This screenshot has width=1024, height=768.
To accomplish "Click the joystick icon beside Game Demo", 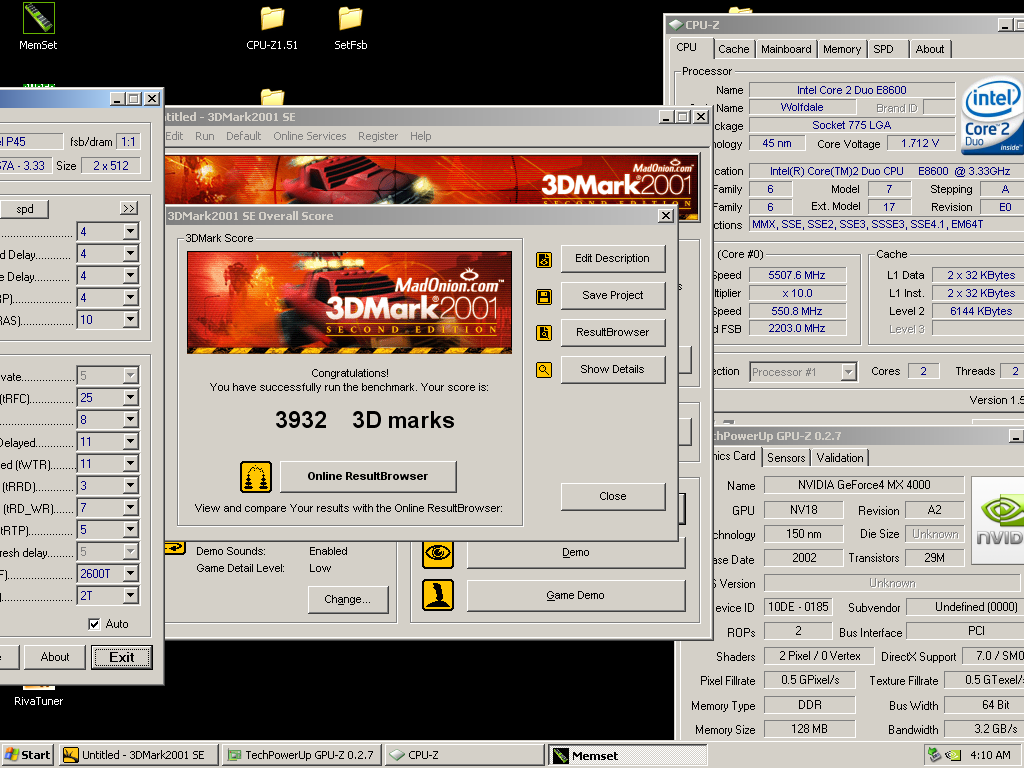I will click(x=438, y=596).
